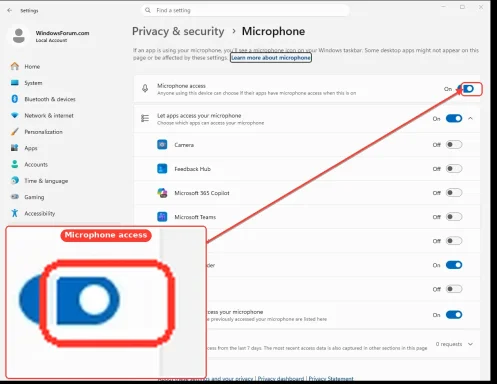Enable microphone for the Camera app
Screen dimensions: 497x384
454,145
